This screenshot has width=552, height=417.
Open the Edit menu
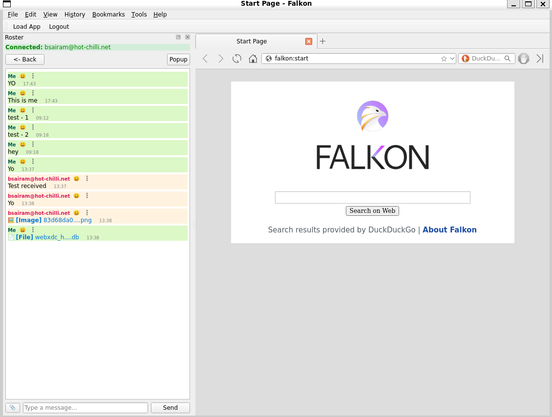point(31,14)
